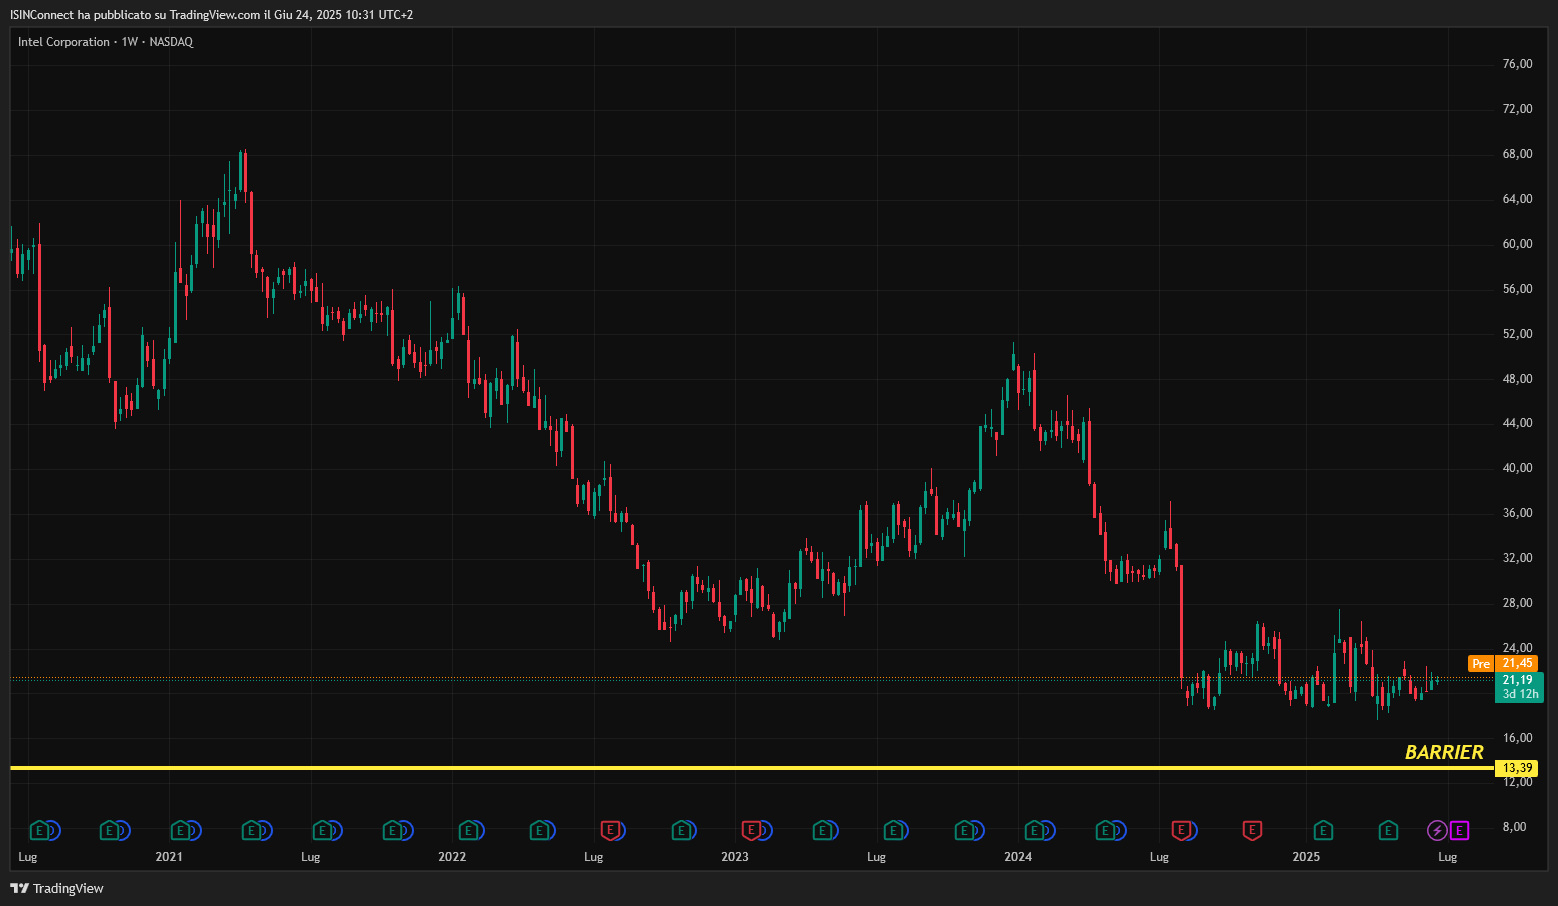Click the 36,00 price axis label
1558x906 pixels.
coord(1517,513)
